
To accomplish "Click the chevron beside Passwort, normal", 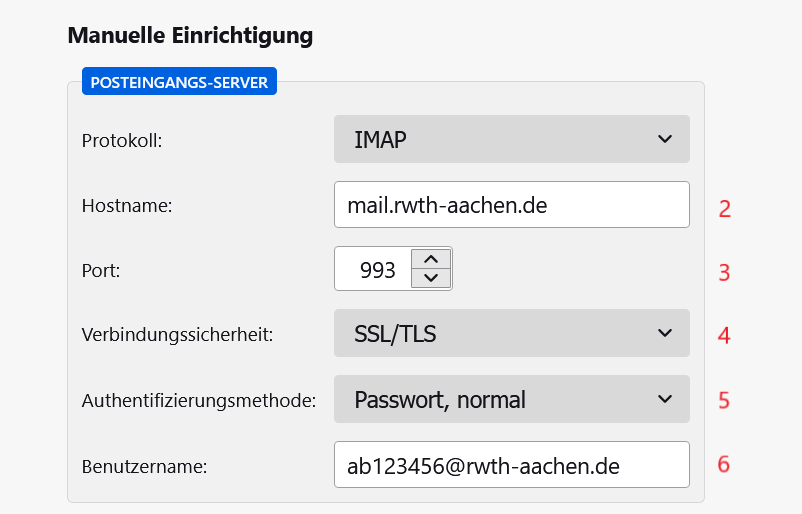I will pos(665,399).
